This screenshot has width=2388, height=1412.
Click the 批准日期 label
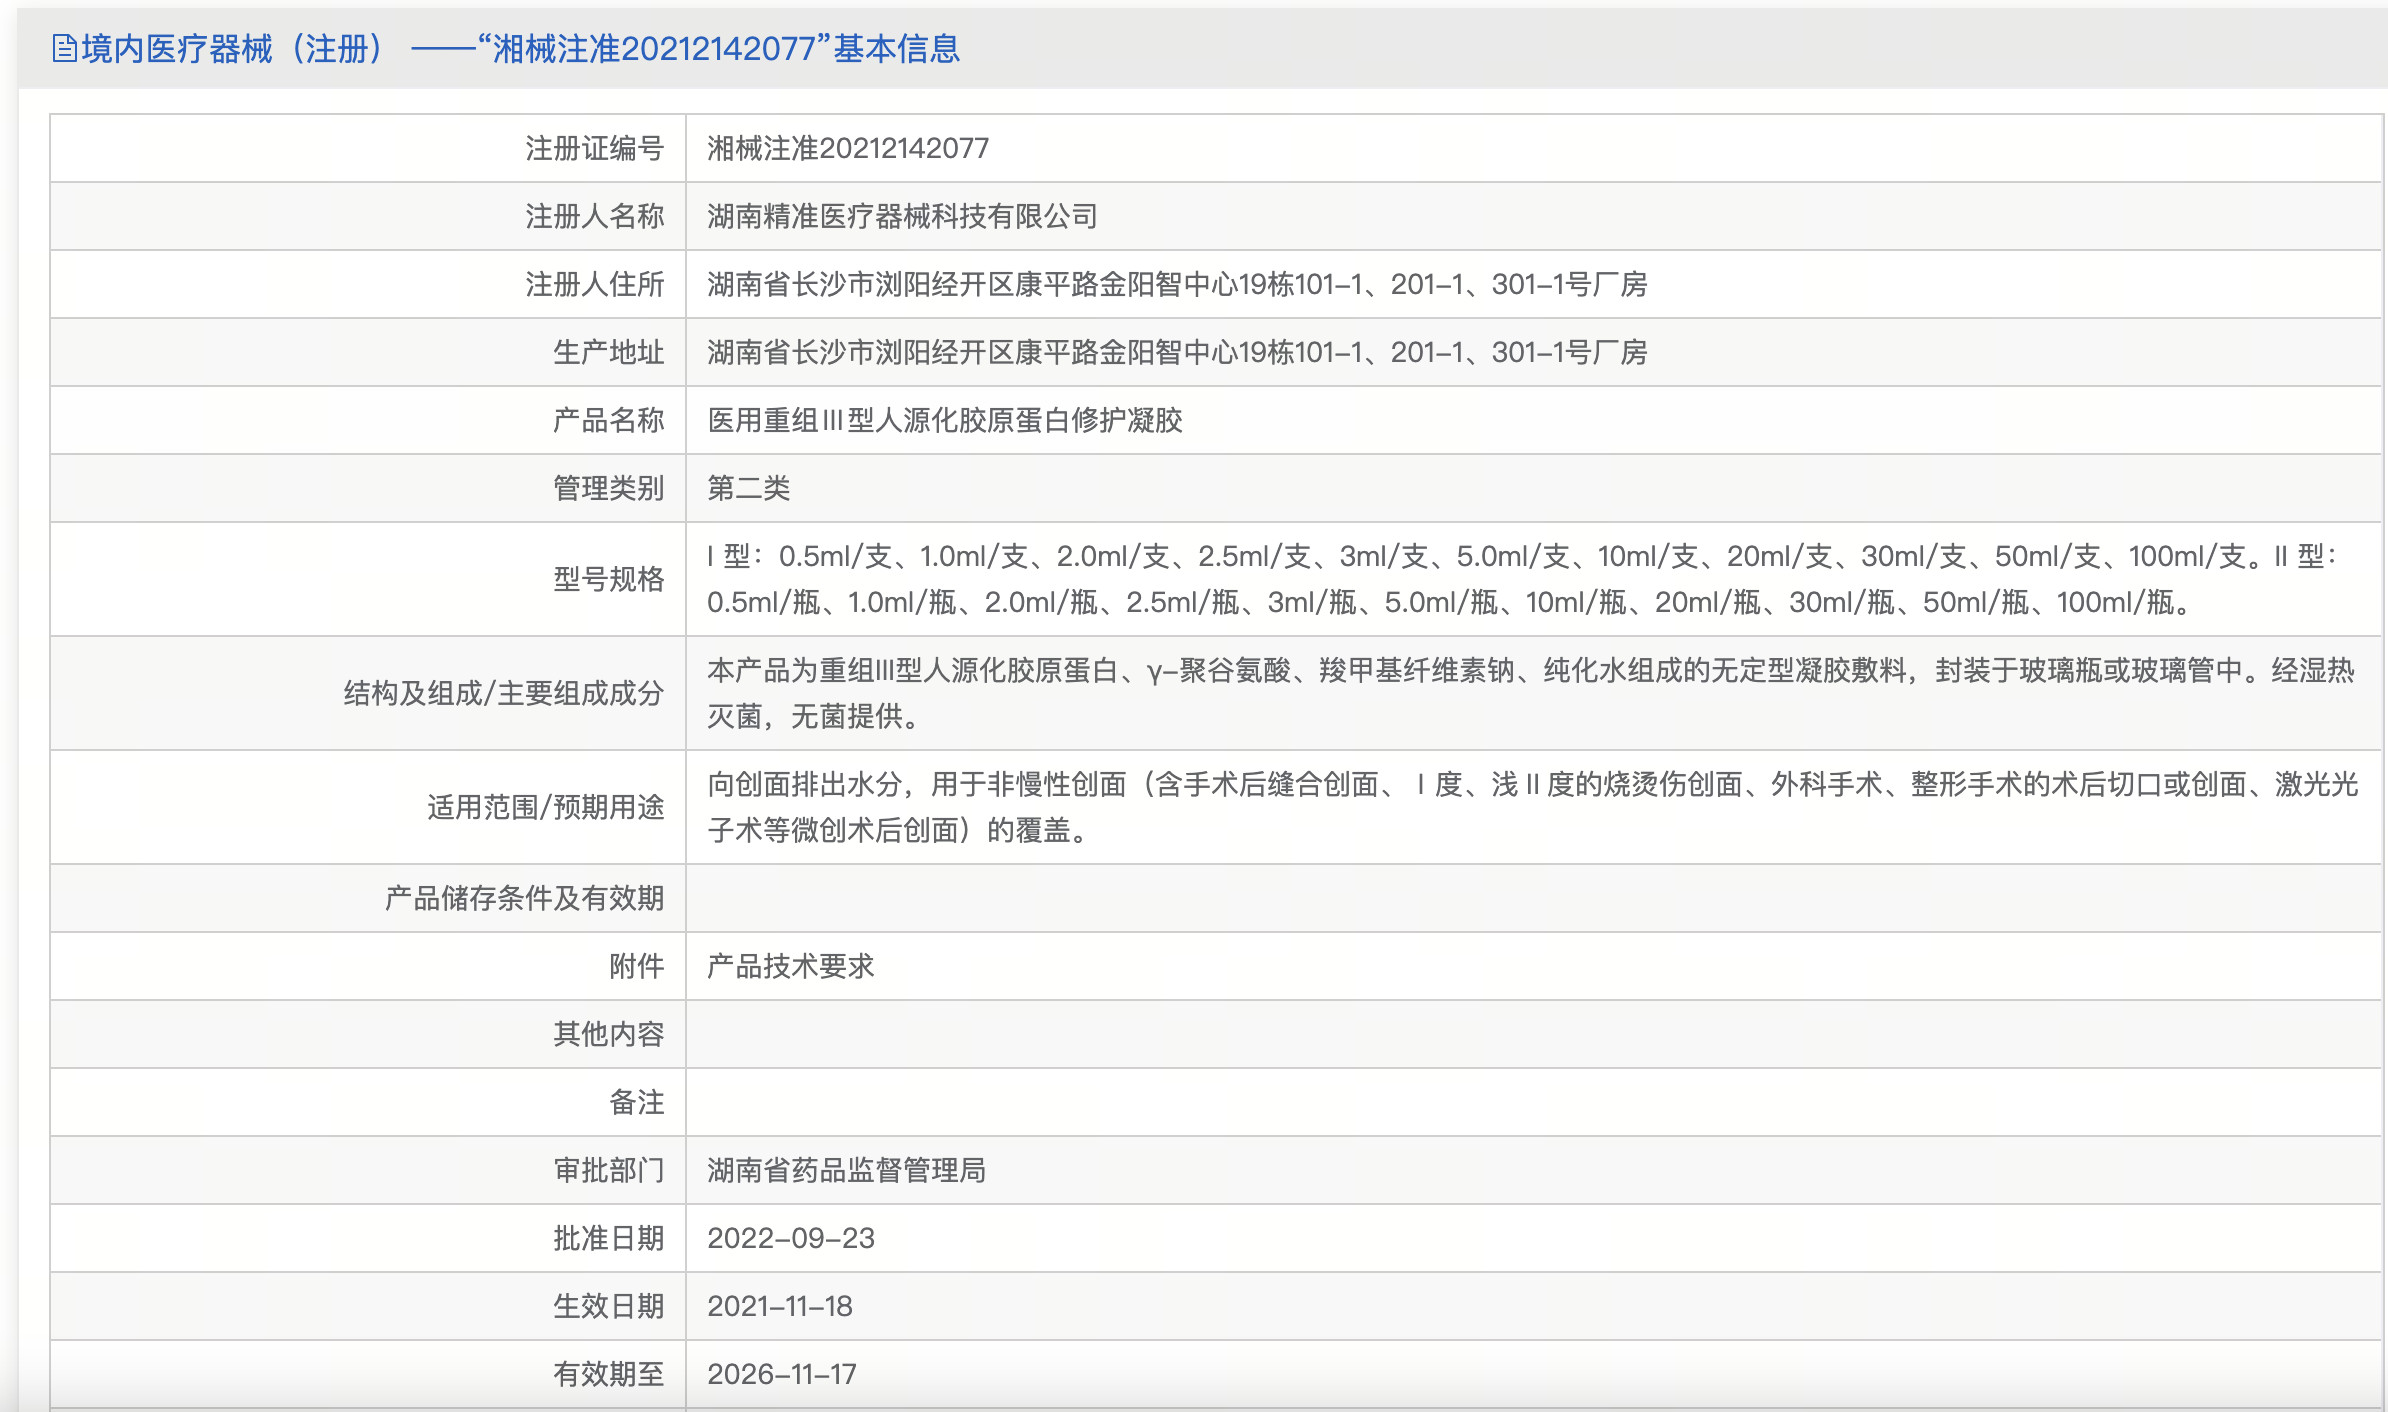coord(609,1238)
